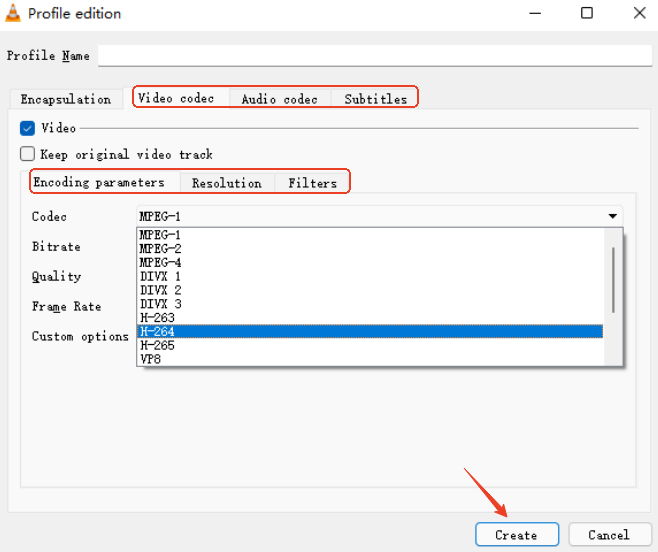658x552 pixels.
Task: Check Keep original video track
Action: tap(28, 154)
